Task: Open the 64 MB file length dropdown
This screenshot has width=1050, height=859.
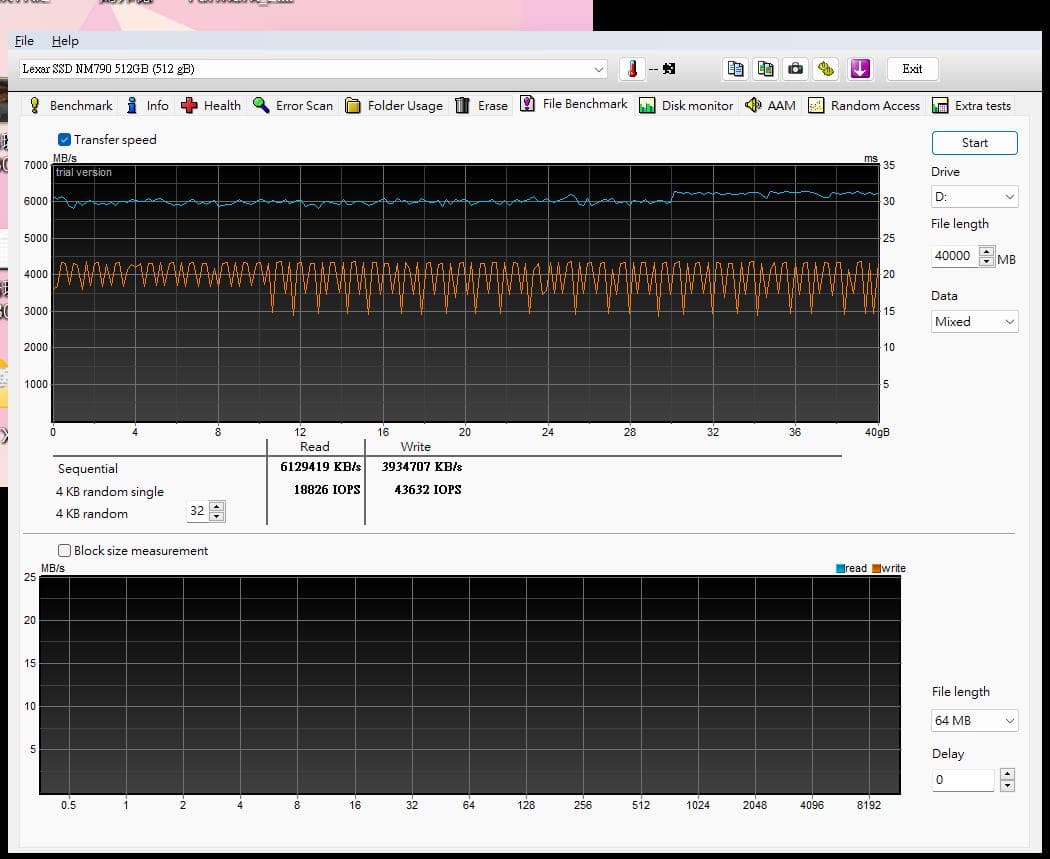Action: [974, 720]
